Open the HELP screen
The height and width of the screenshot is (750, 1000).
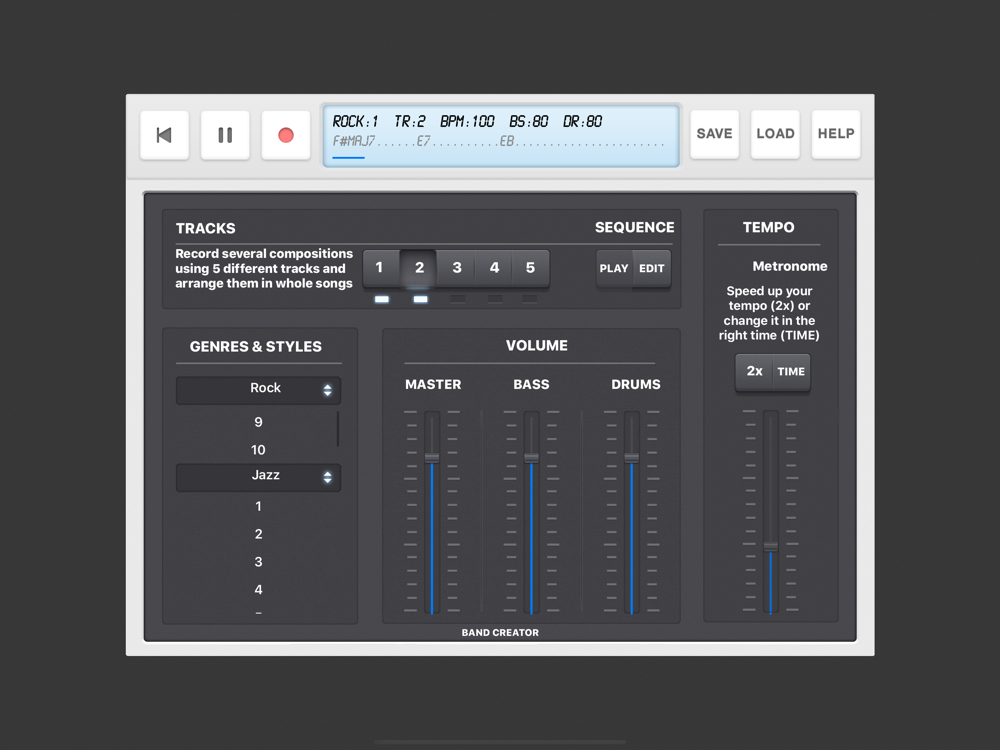tap(835, 134)
